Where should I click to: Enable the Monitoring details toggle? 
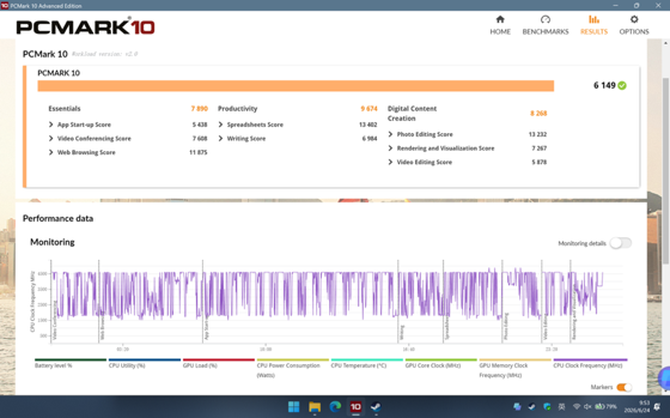[620, 243]
